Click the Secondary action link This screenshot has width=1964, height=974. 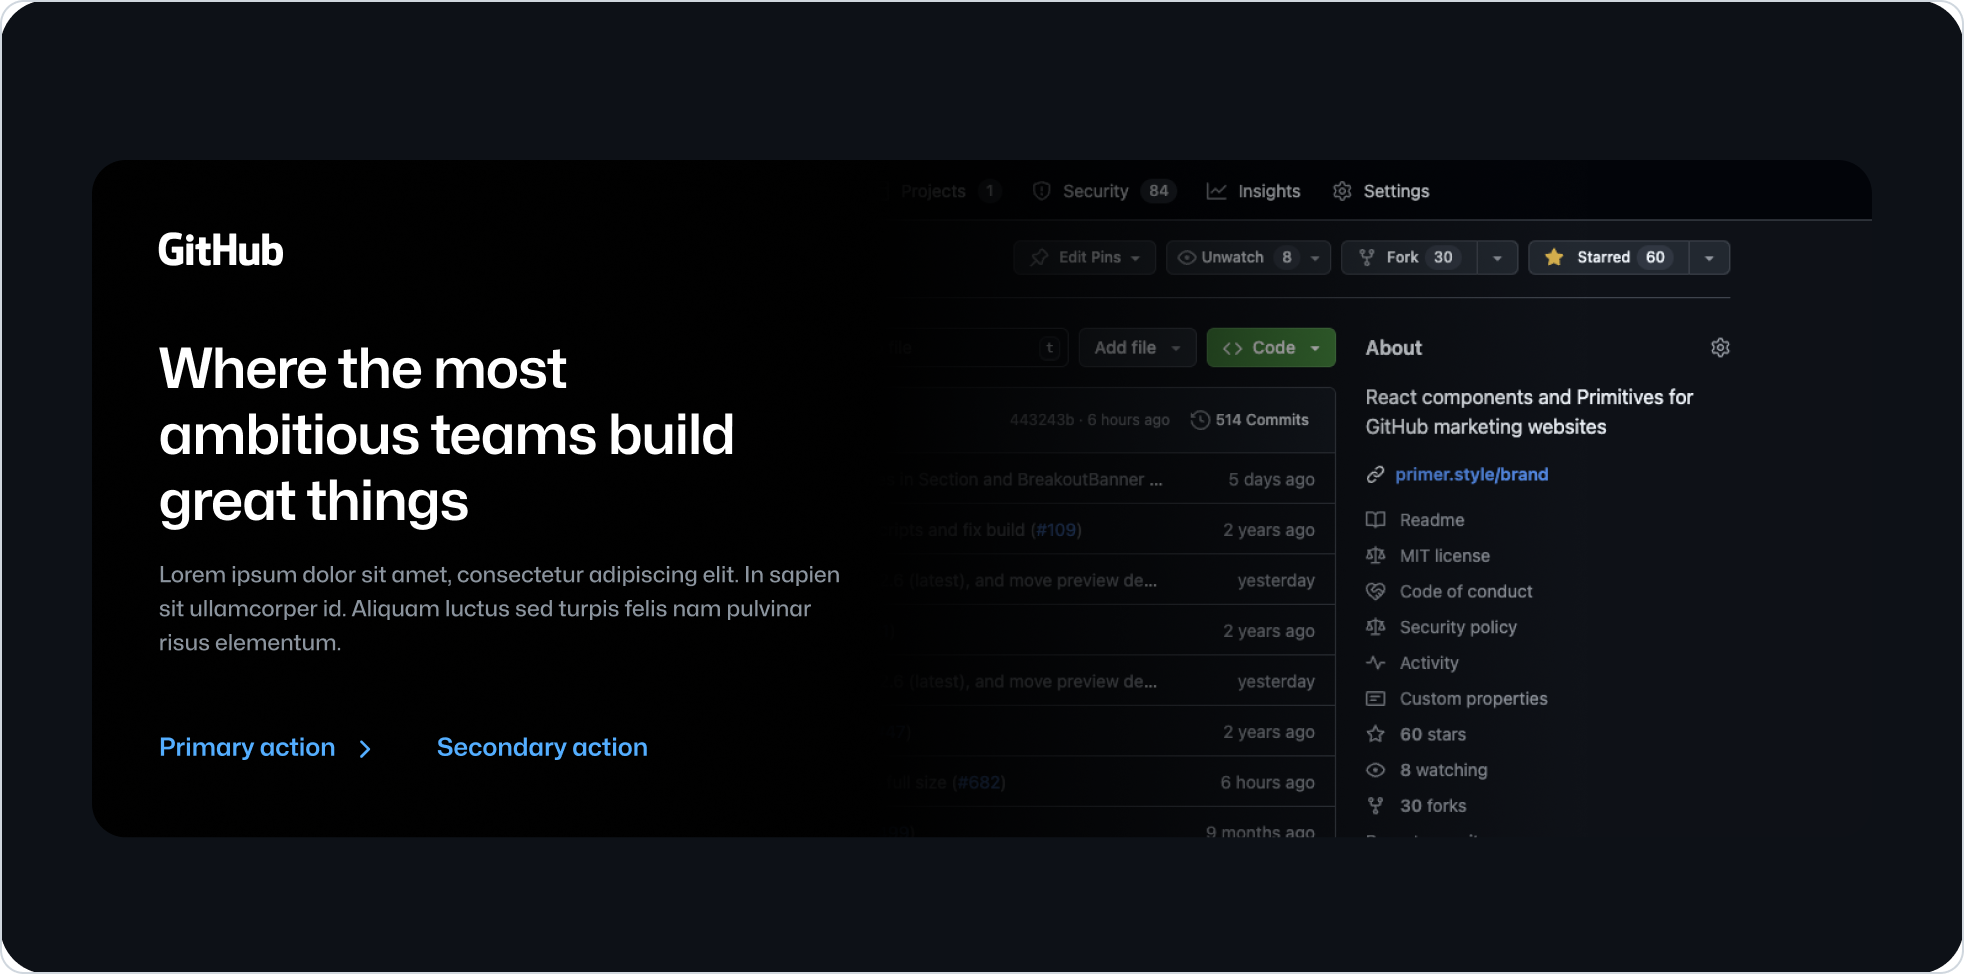pos(542,748)
